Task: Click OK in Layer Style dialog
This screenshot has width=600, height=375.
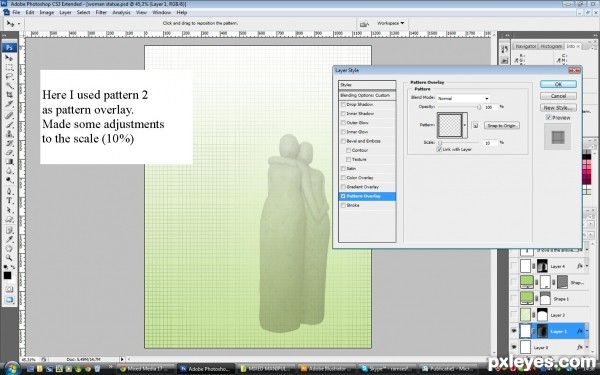Action: point(558,84)
